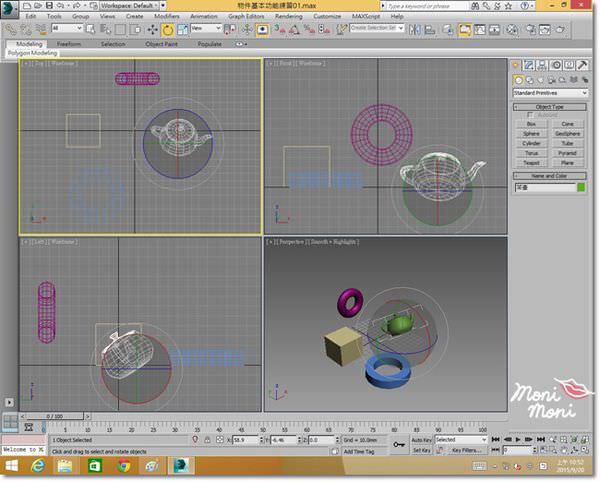Click the Windows Start button
The image size is (600, 482).
[x=10, y=466]
